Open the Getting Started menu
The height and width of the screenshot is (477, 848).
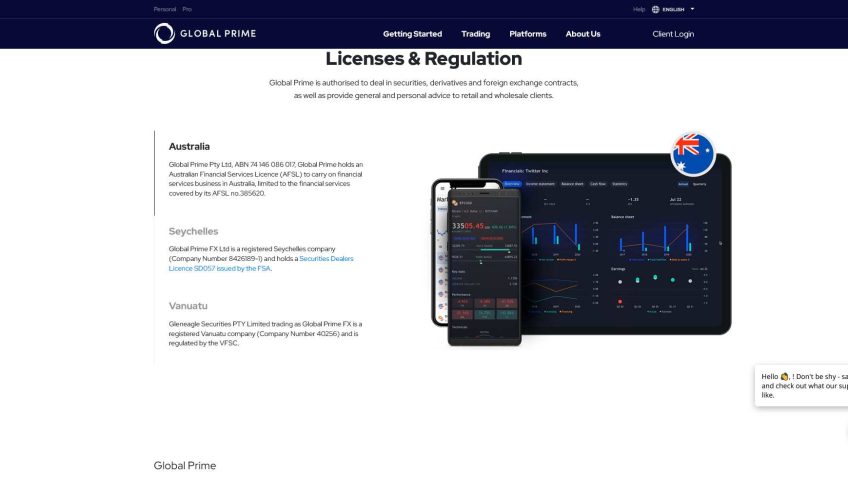point(412,34)
